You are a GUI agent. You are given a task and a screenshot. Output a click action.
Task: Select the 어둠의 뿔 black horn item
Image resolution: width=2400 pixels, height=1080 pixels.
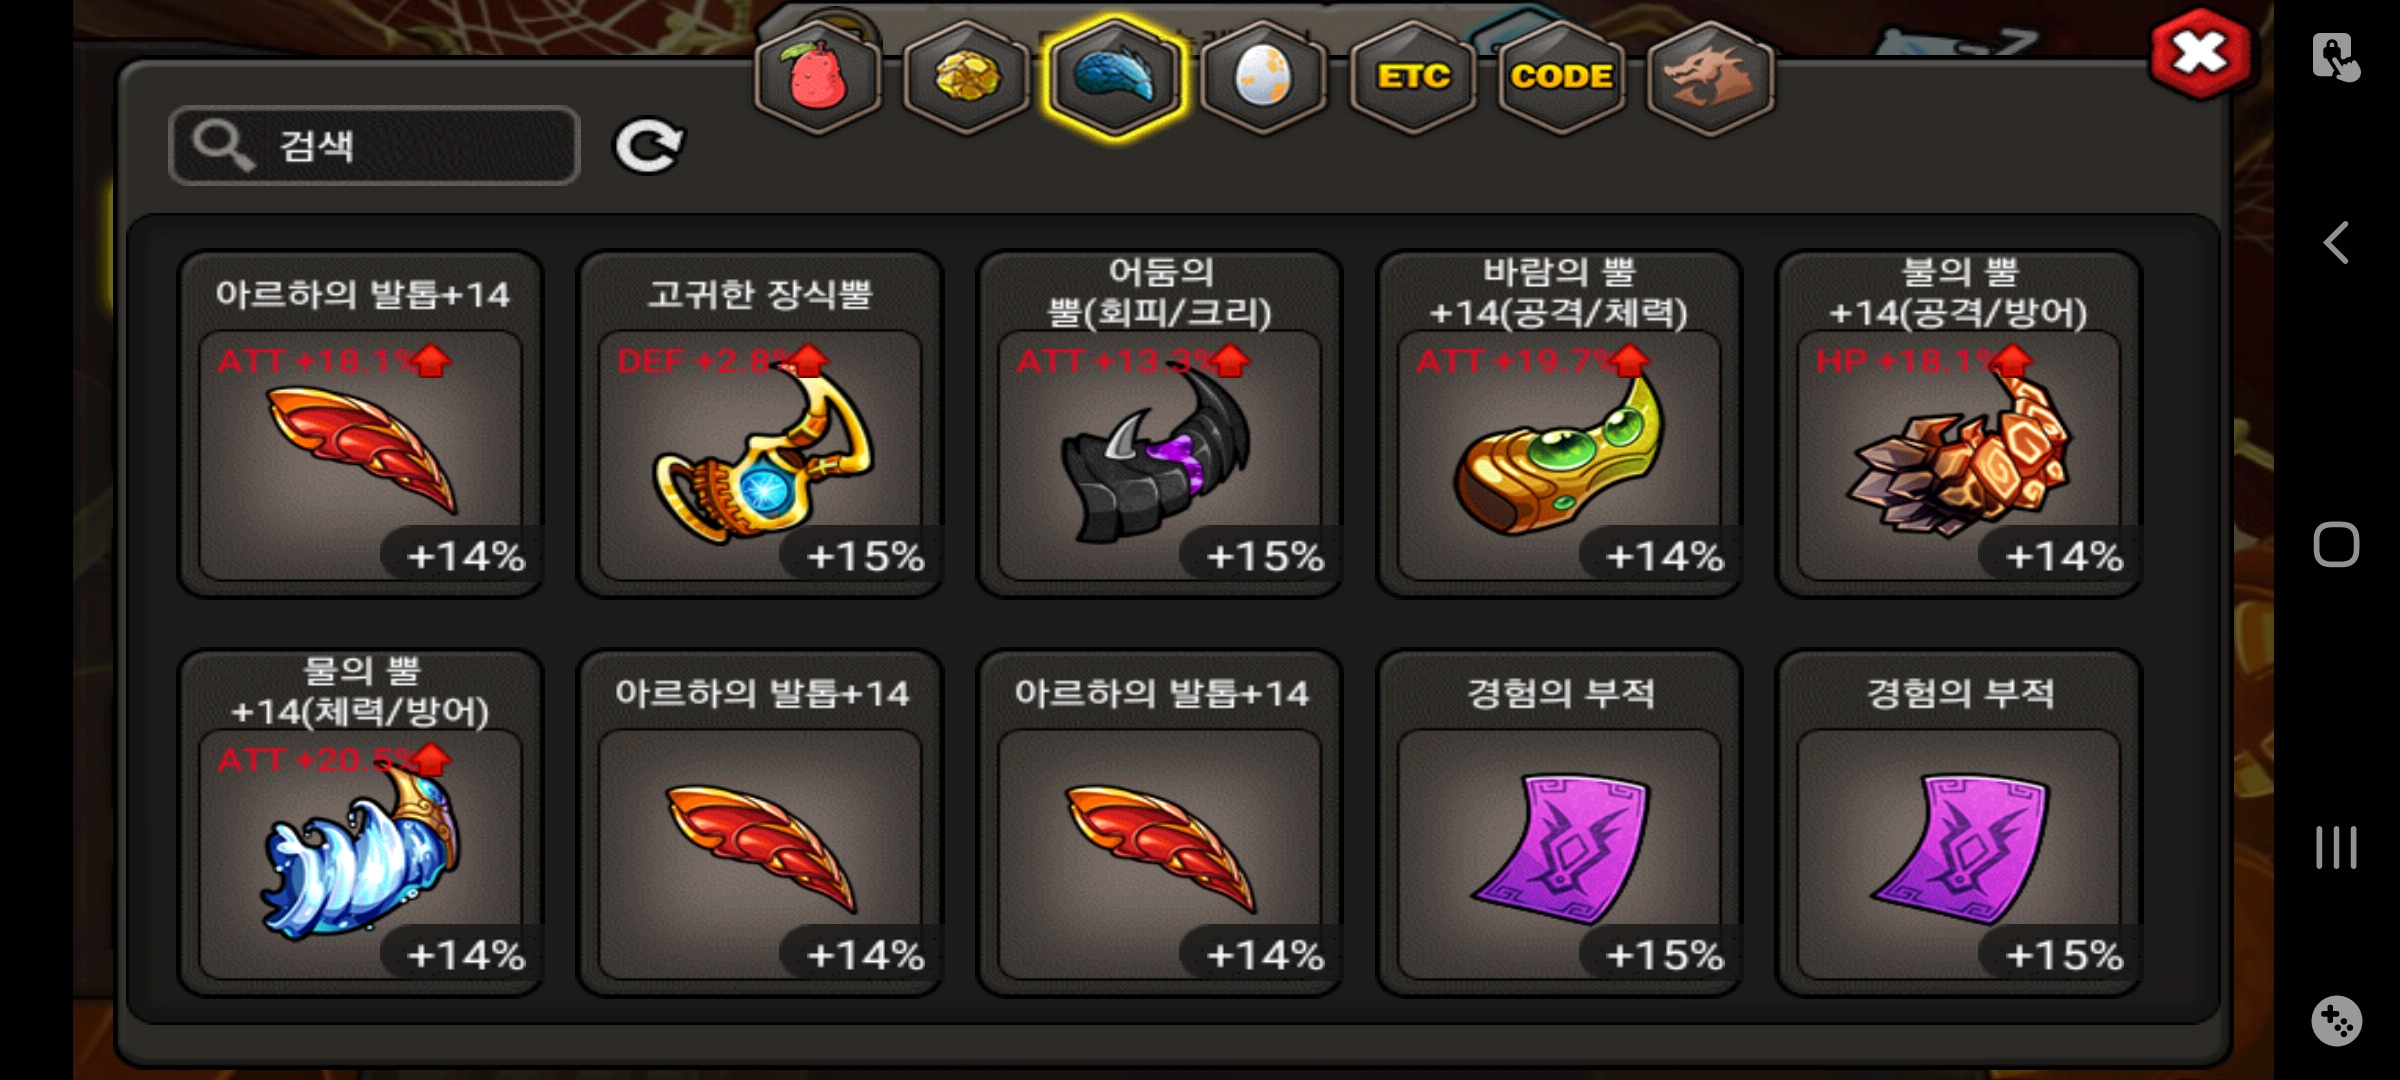click(1160, 424)
